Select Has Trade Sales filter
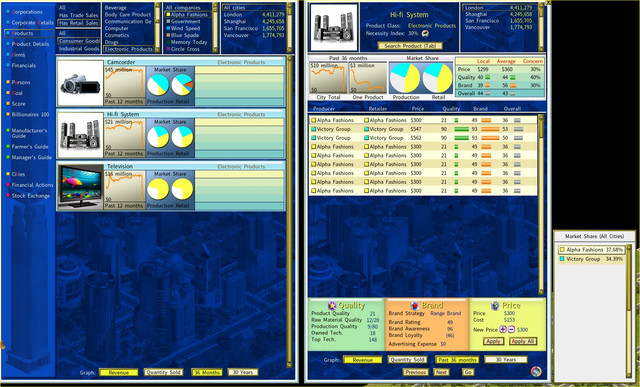Viewport: 640px width, 387px height. click(78, 15)
